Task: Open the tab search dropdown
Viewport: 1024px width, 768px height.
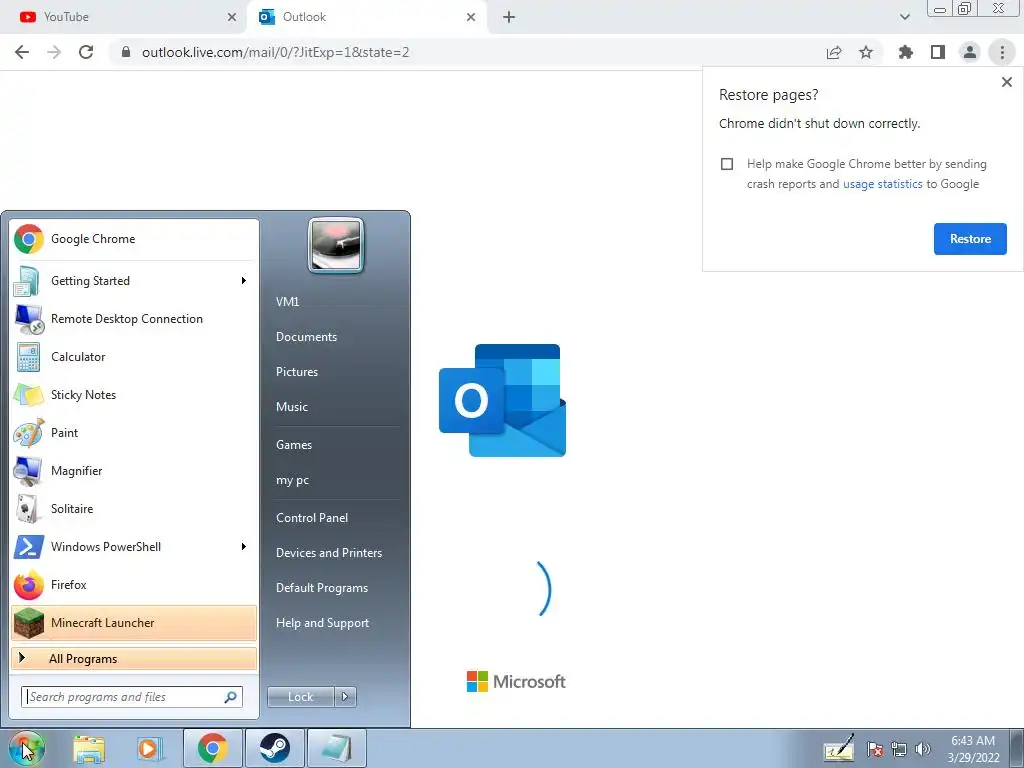Action: [x=904, y=17]
